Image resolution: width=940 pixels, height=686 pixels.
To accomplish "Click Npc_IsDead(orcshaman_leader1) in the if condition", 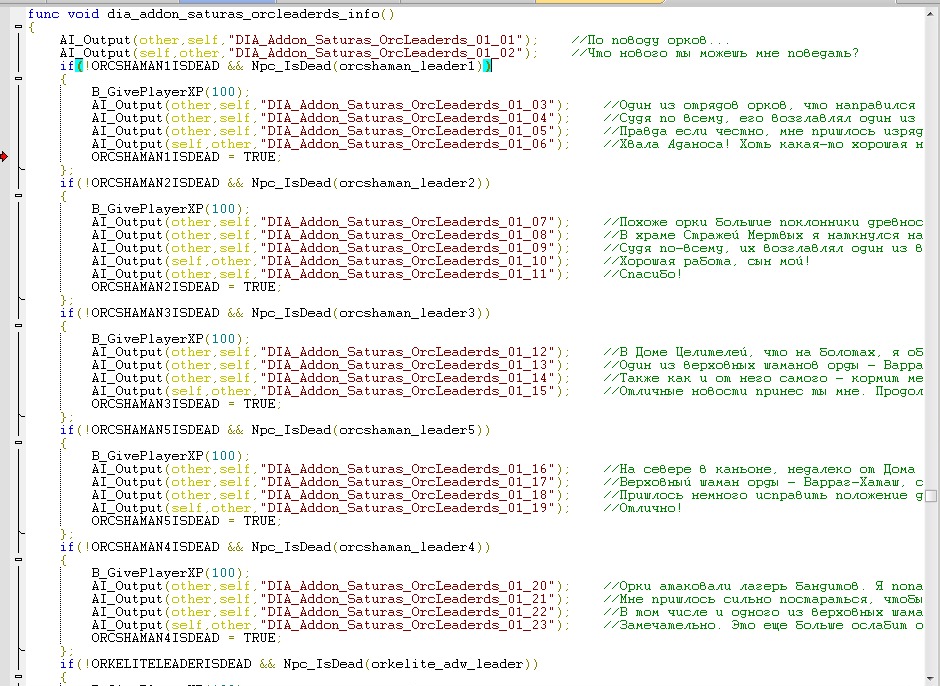I will (x=367, y=66).
